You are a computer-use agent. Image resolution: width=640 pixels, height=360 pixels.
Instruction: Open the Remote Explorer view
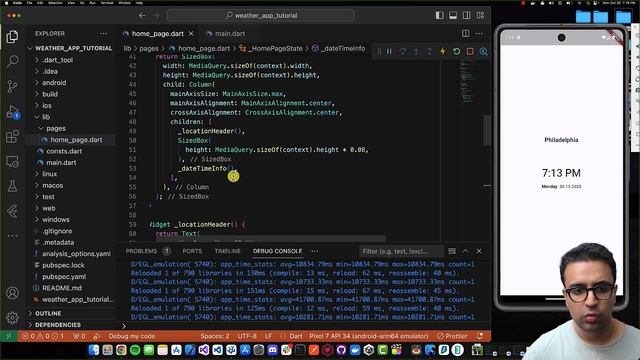12,162
